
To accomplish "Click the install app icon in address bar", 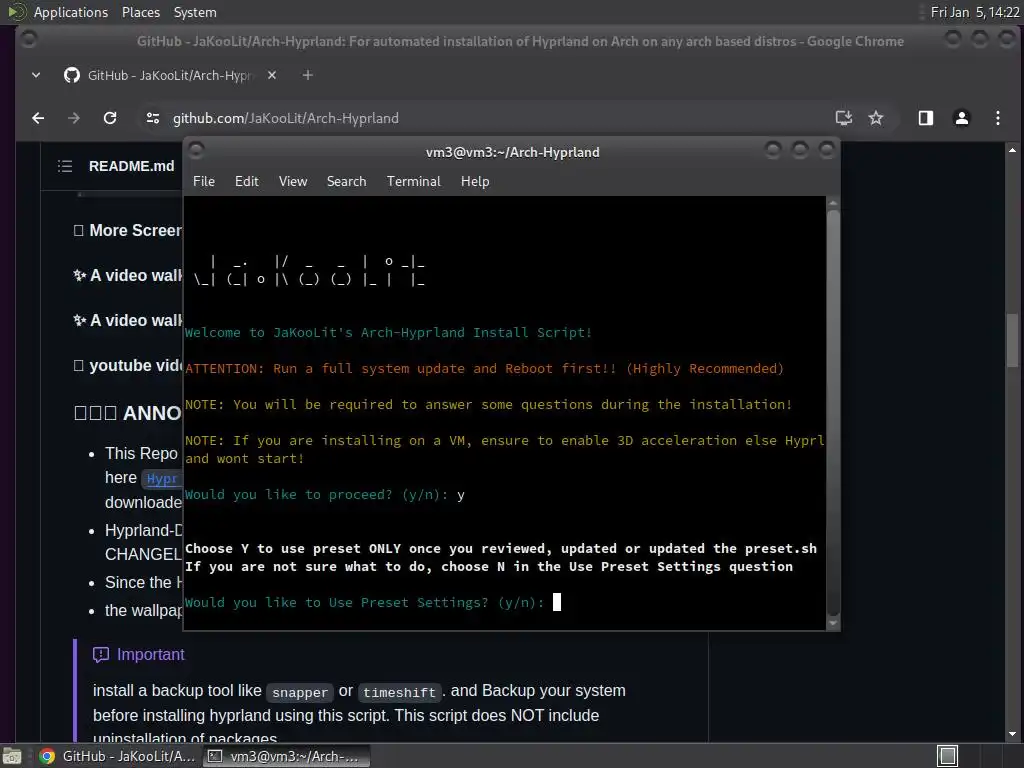I will 844,118.
